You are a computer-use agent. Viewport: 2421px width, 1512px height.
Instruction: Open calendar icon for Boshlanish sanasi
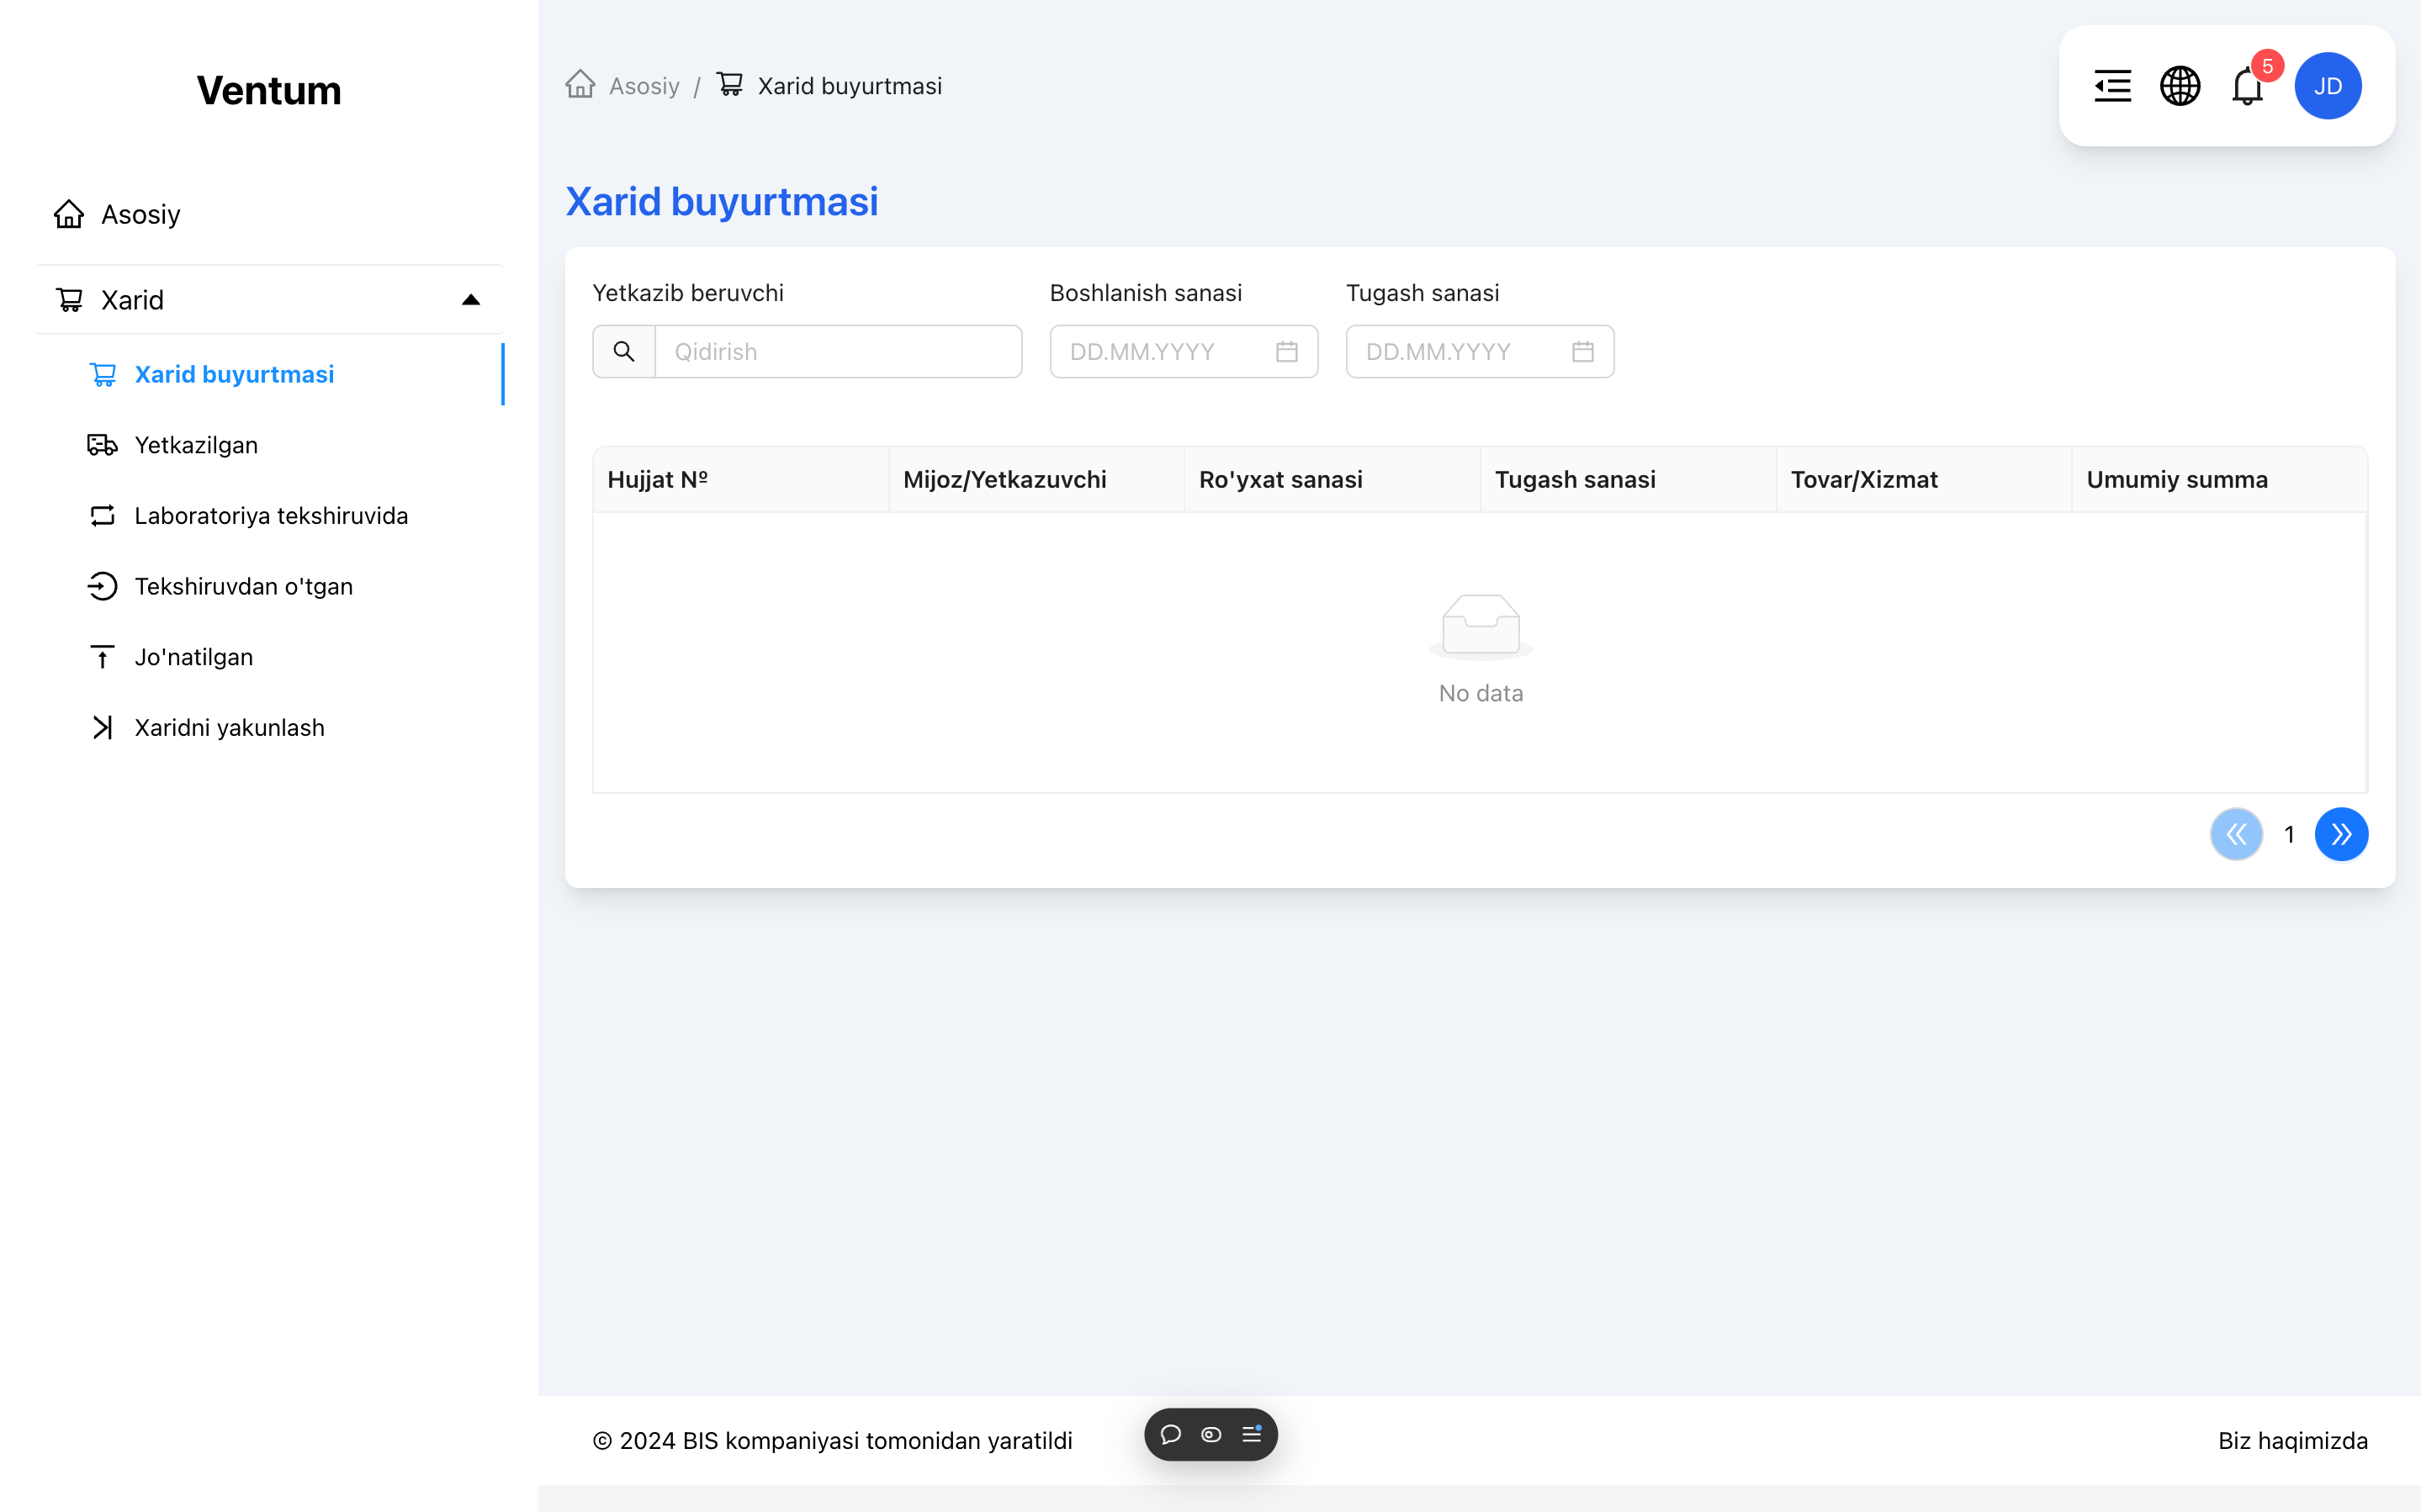pos(1286,351)
